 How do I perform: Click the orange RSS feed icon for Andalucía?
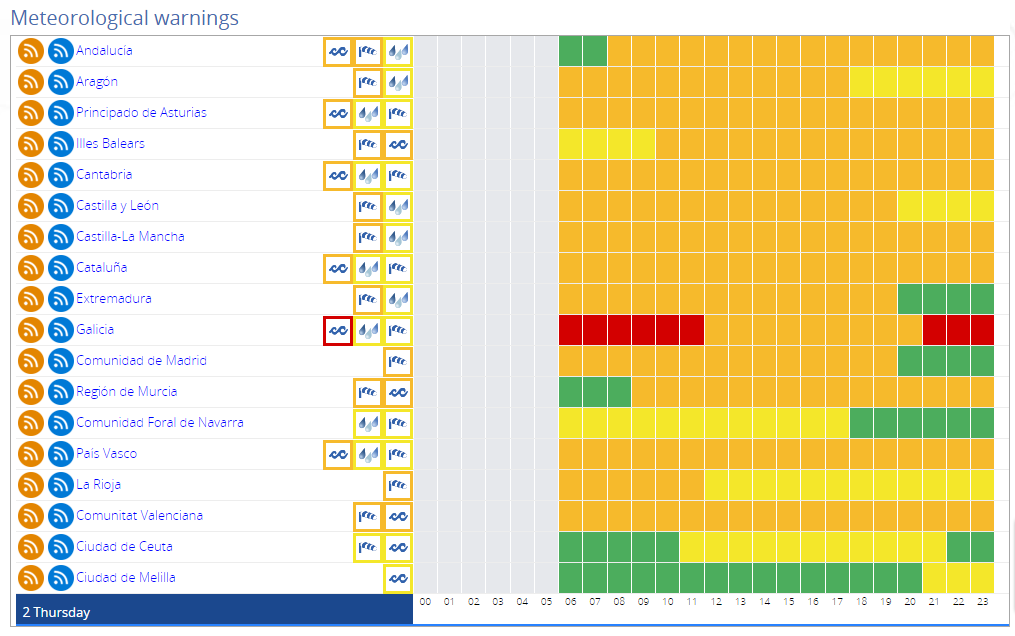point(31,51)
